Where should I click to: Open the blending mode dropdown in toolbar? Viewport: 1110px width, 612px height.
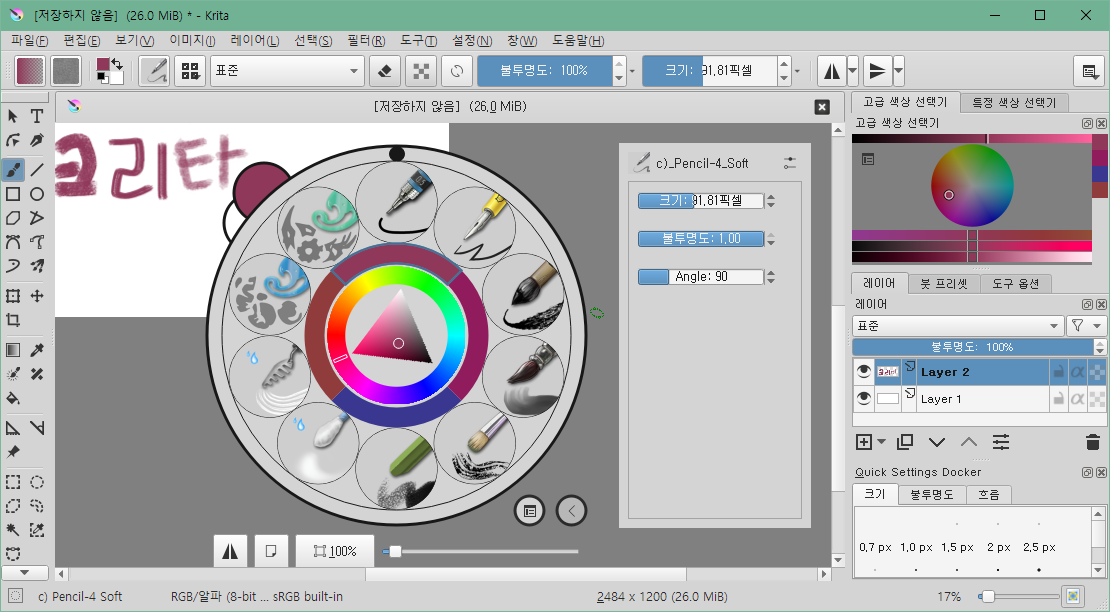(x=287, y=71)
